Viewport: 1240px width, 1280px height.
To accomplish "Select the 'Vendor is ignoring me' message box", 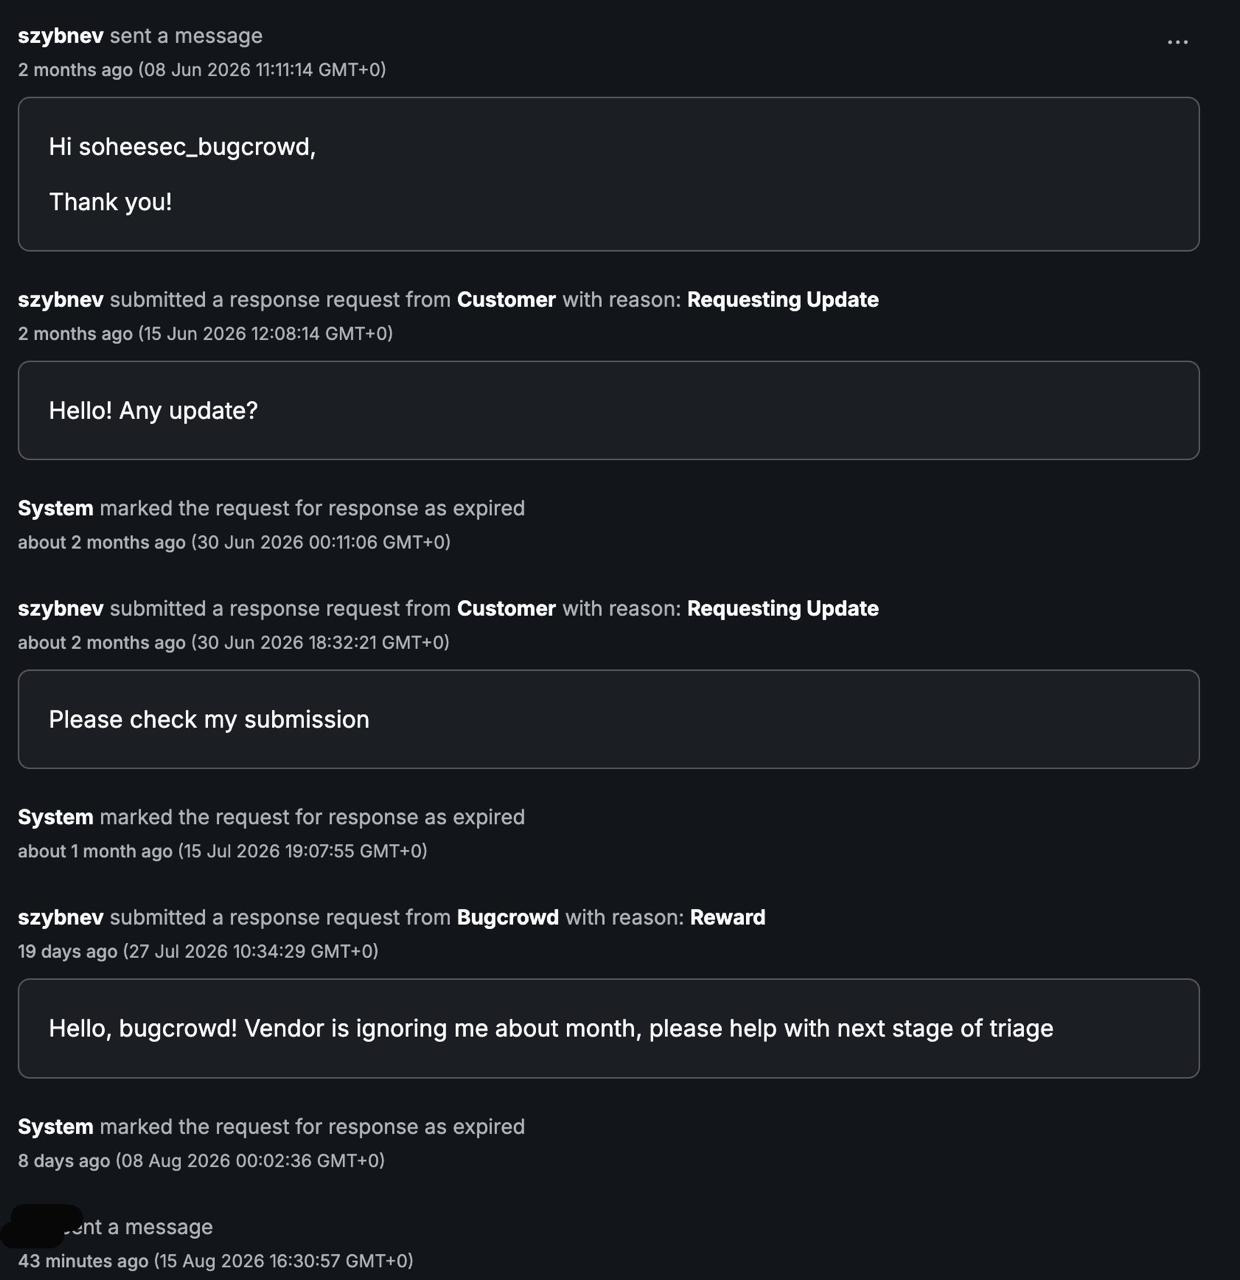I will coord(608,1028).
